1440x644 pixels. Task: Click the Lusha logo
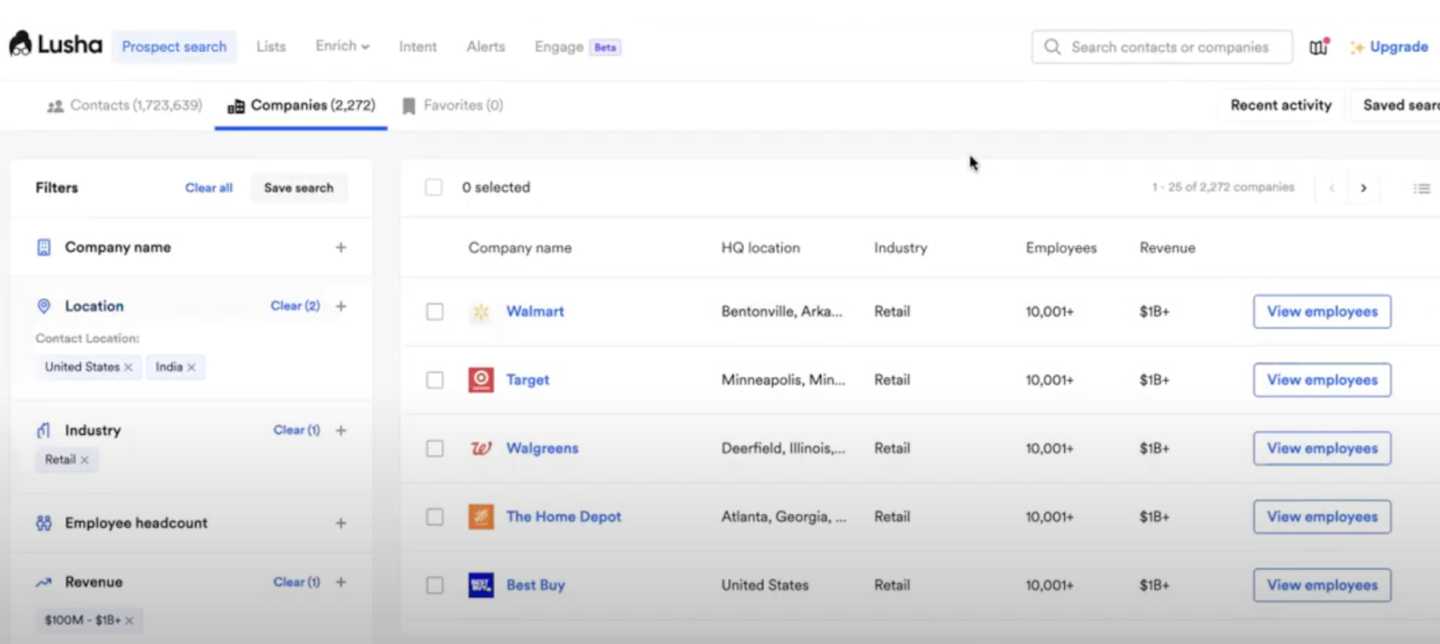click(x=56, y=45)
